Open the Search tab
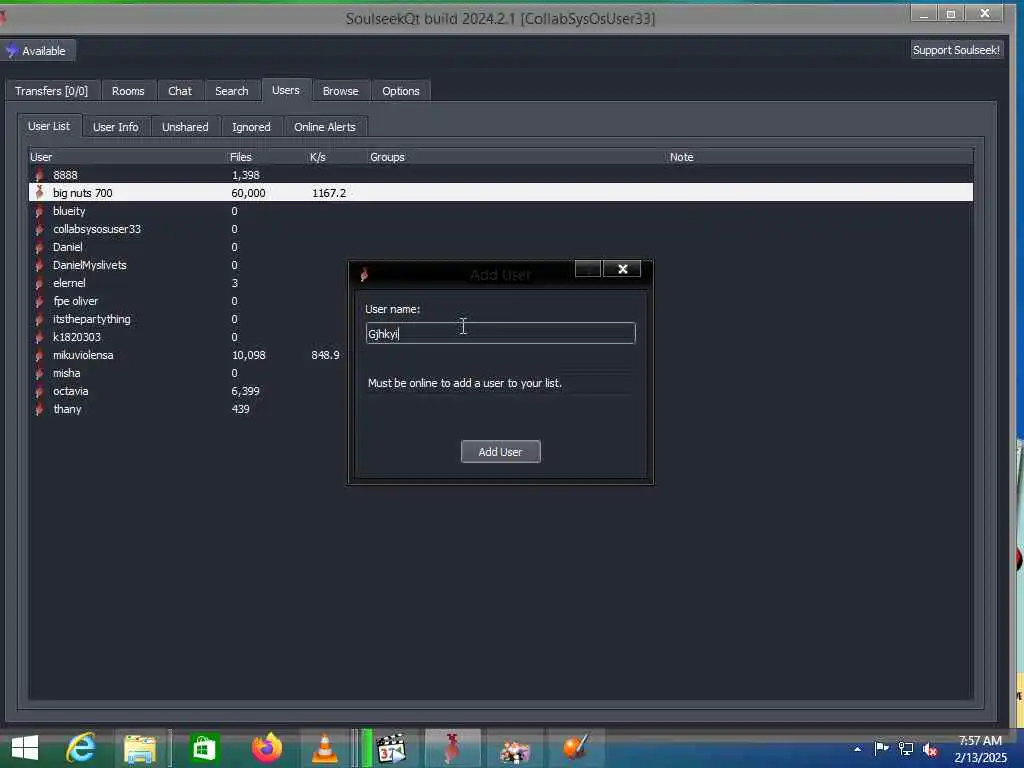Screen dimensions: 1024x768 click(232, 91)
